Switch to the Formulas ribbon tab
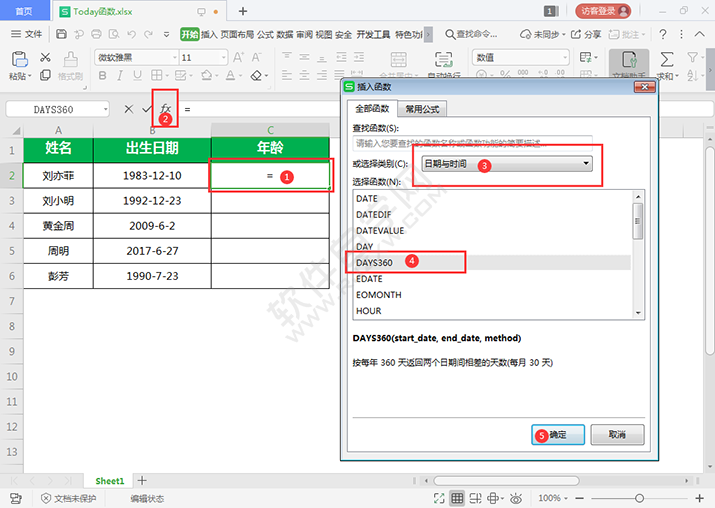 tap(265, 34)
